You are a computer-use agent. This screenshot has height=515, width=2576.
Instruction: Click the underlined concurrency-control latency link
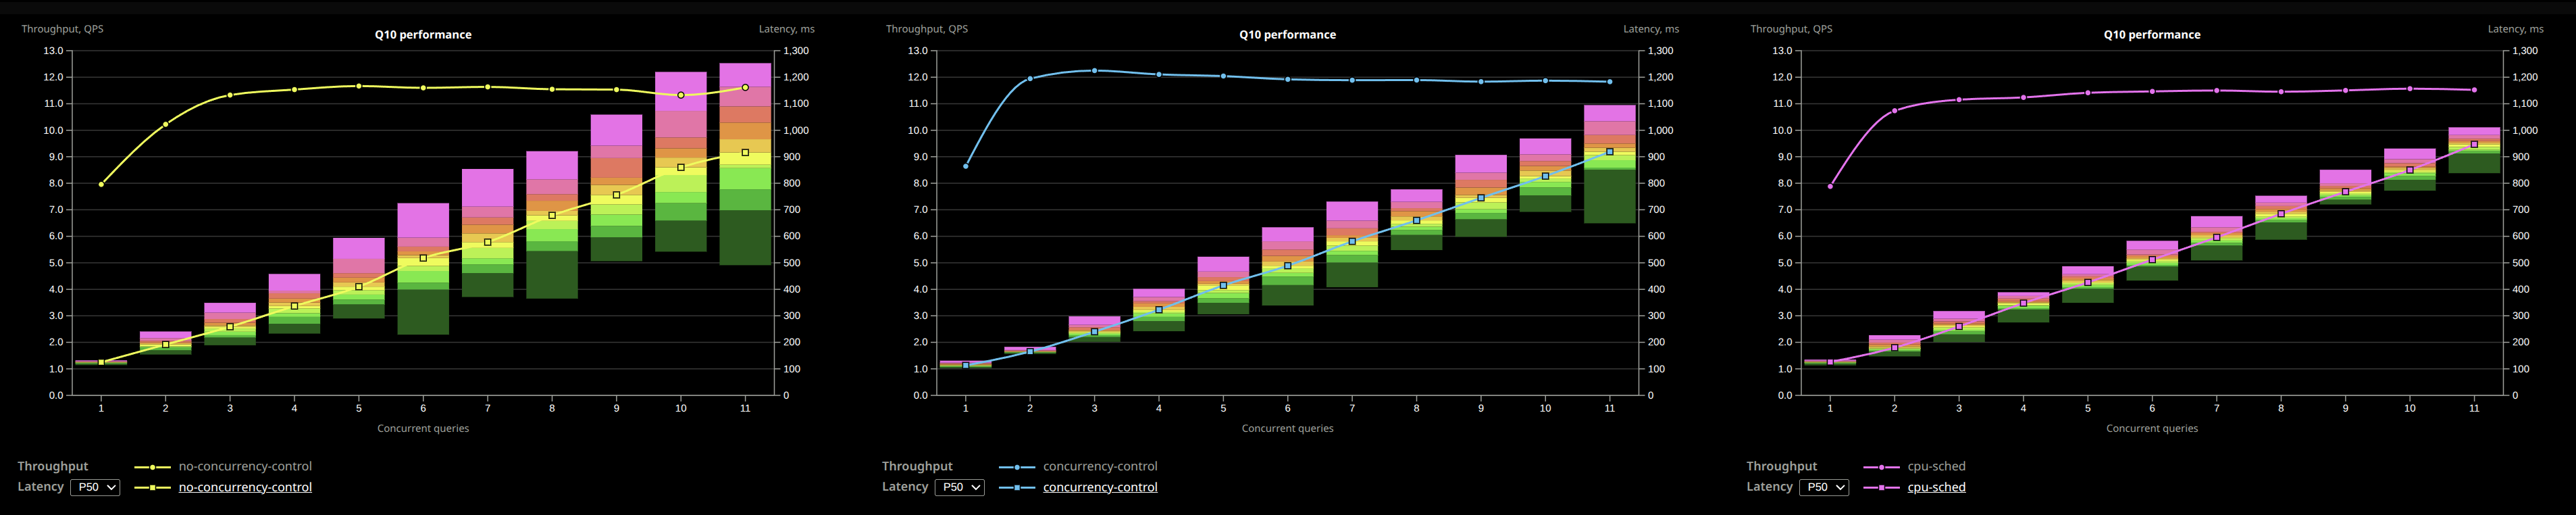1100,487
